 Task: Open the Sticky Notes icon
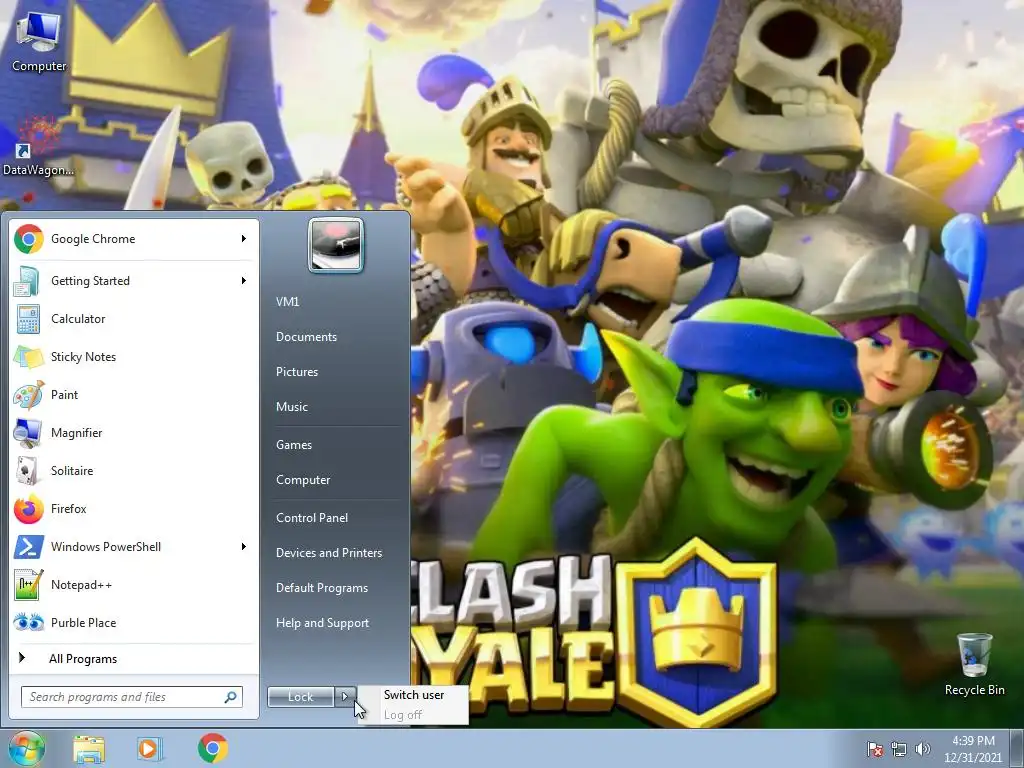pos(29,357)
